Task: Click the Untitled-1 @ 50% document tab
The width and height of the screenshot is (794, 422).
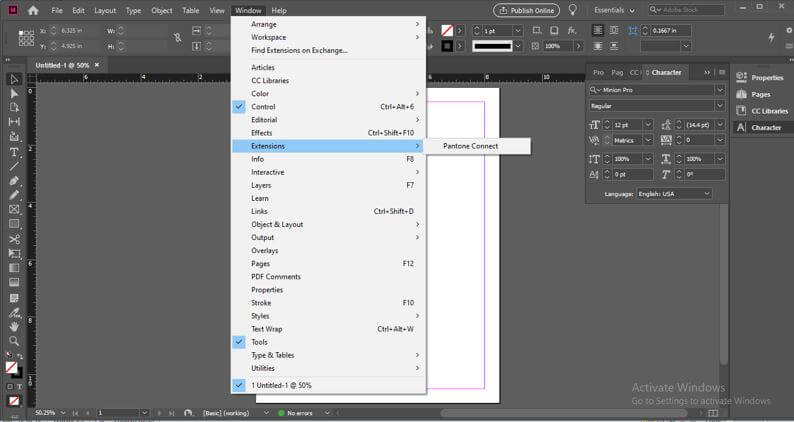Action: [x=62, y=65]
